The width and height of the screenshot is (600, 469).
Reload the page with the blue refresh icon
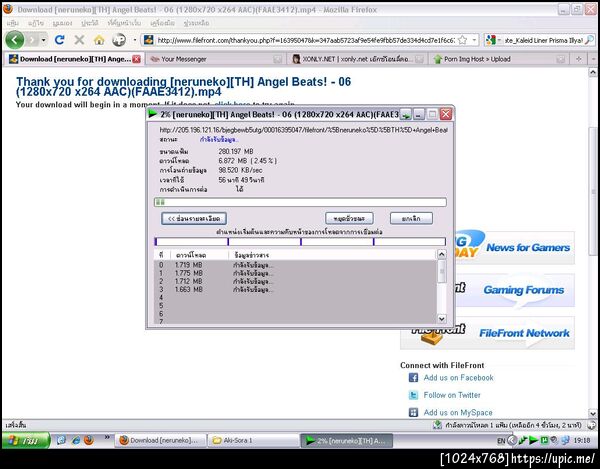coord(59,40)
